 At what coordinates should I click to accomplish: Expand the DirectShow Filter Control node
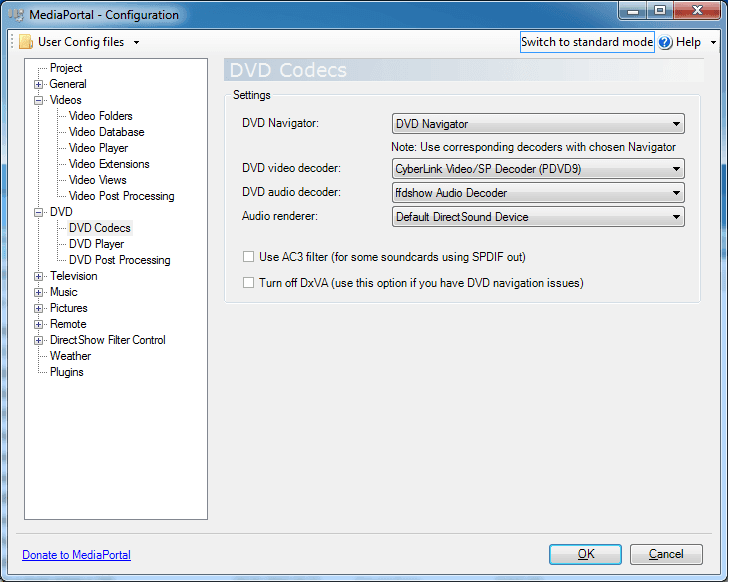click(39, 341)
